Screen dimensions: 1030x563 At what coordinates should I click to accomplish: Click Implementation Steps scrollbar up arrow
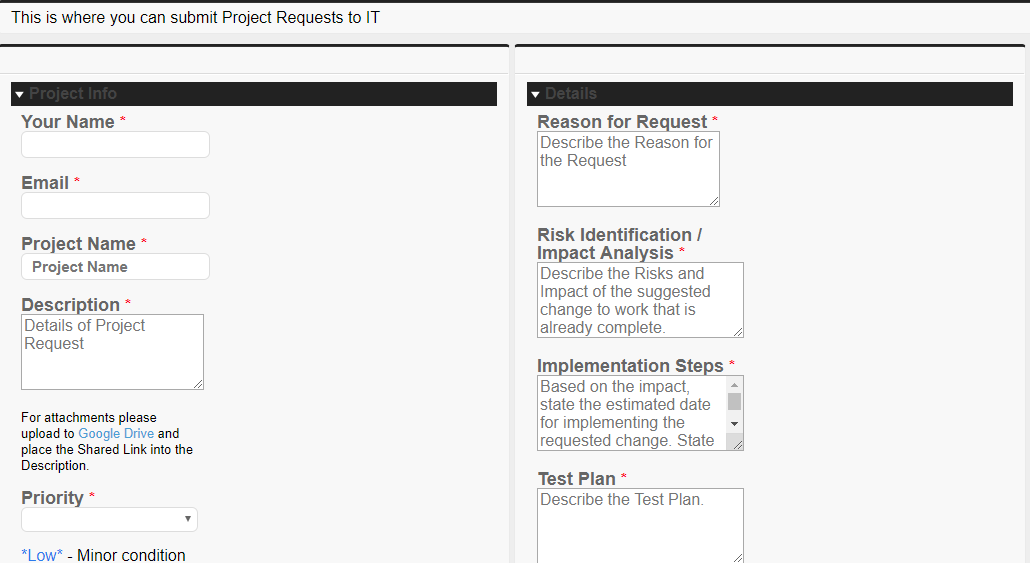point(734,385)
